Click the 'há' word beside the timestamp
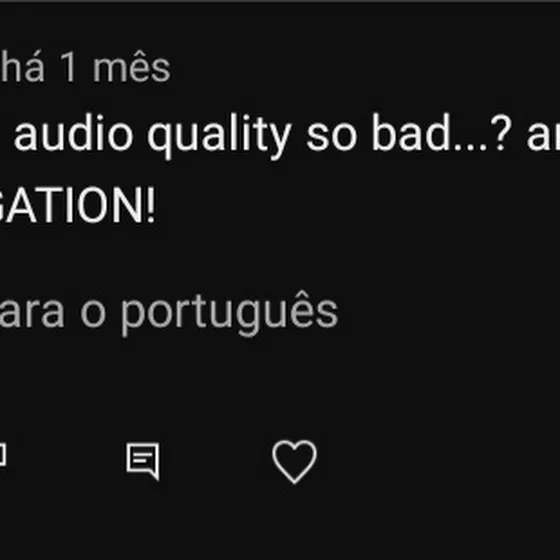Screen dimensions: 560x560 (x=22, y=67)
